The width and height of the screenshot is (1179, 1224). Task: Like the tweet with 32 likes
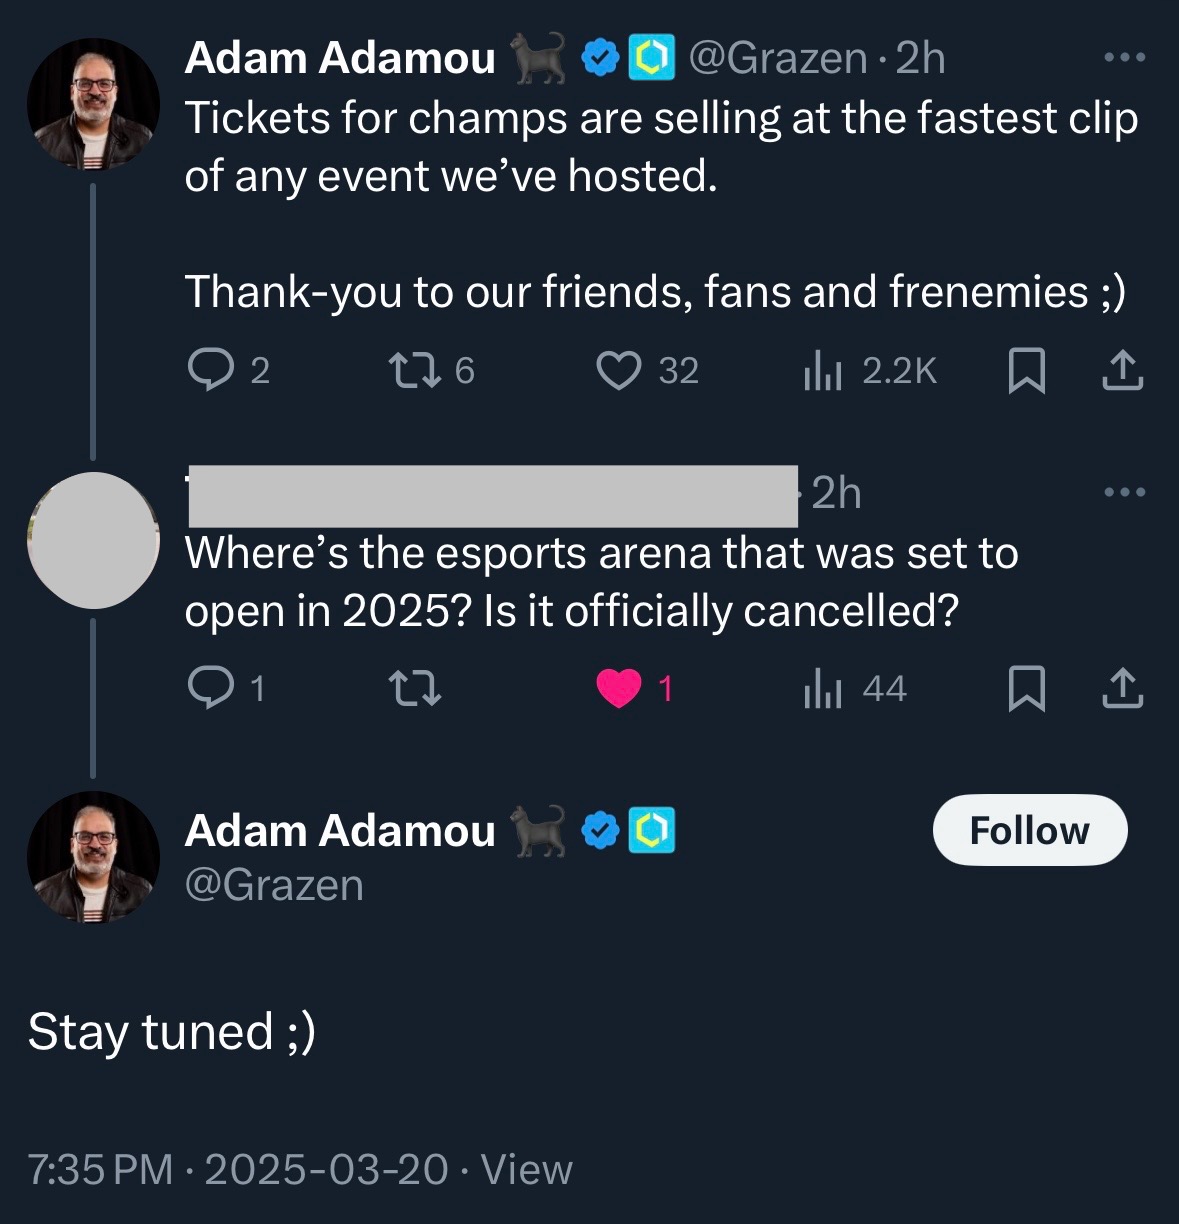coord(619,371)
